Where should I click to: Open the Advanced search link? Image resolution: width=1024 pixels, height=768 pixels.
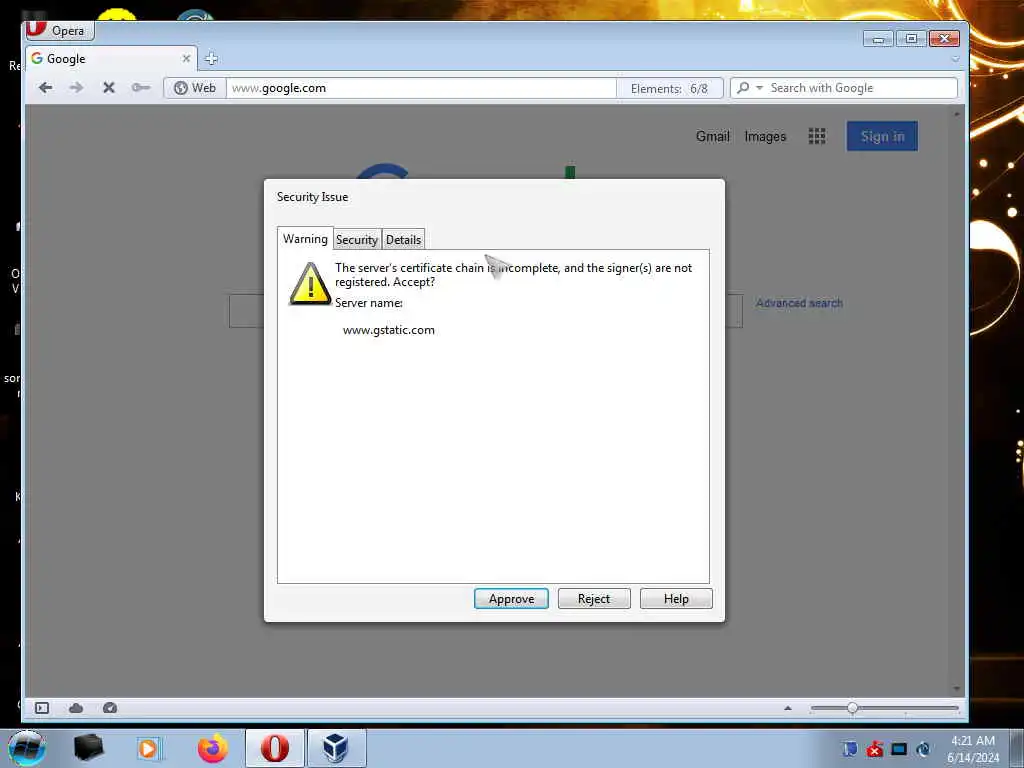pos(799,303)
